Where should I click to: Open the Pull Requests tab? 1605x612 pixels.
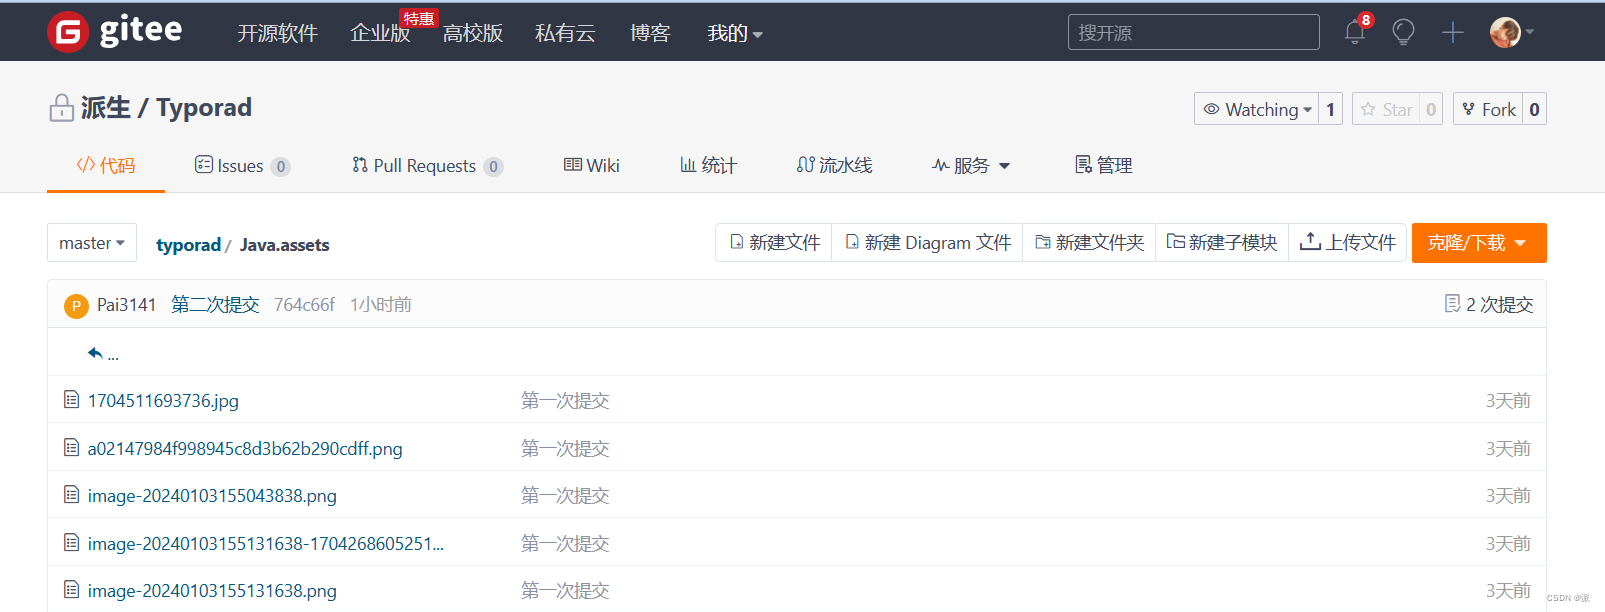point(427,166)
